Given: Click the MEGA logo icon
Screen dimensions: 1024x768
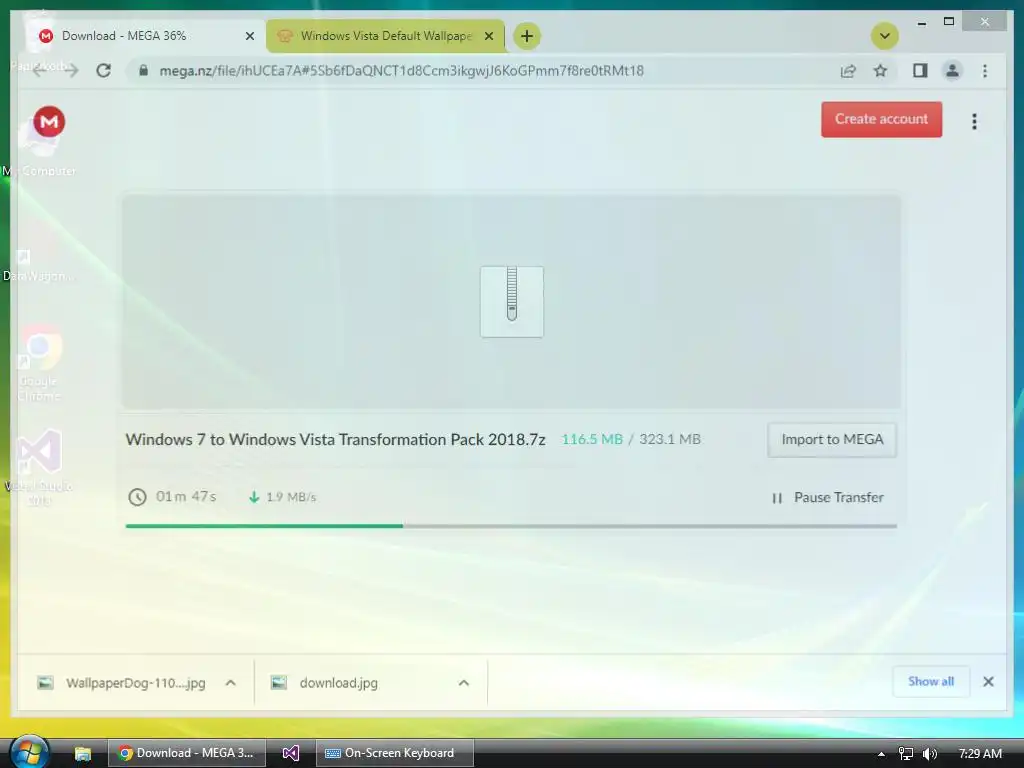Looking at the screenshot, I should coord(49,121).
